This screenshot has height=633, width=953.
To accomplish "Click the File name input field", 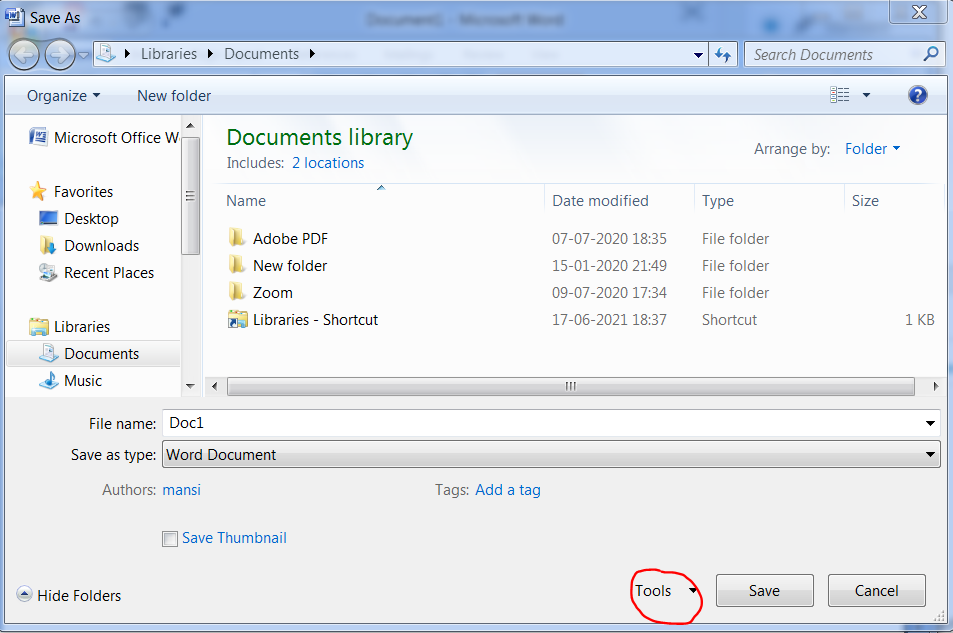I will [540, 423].
